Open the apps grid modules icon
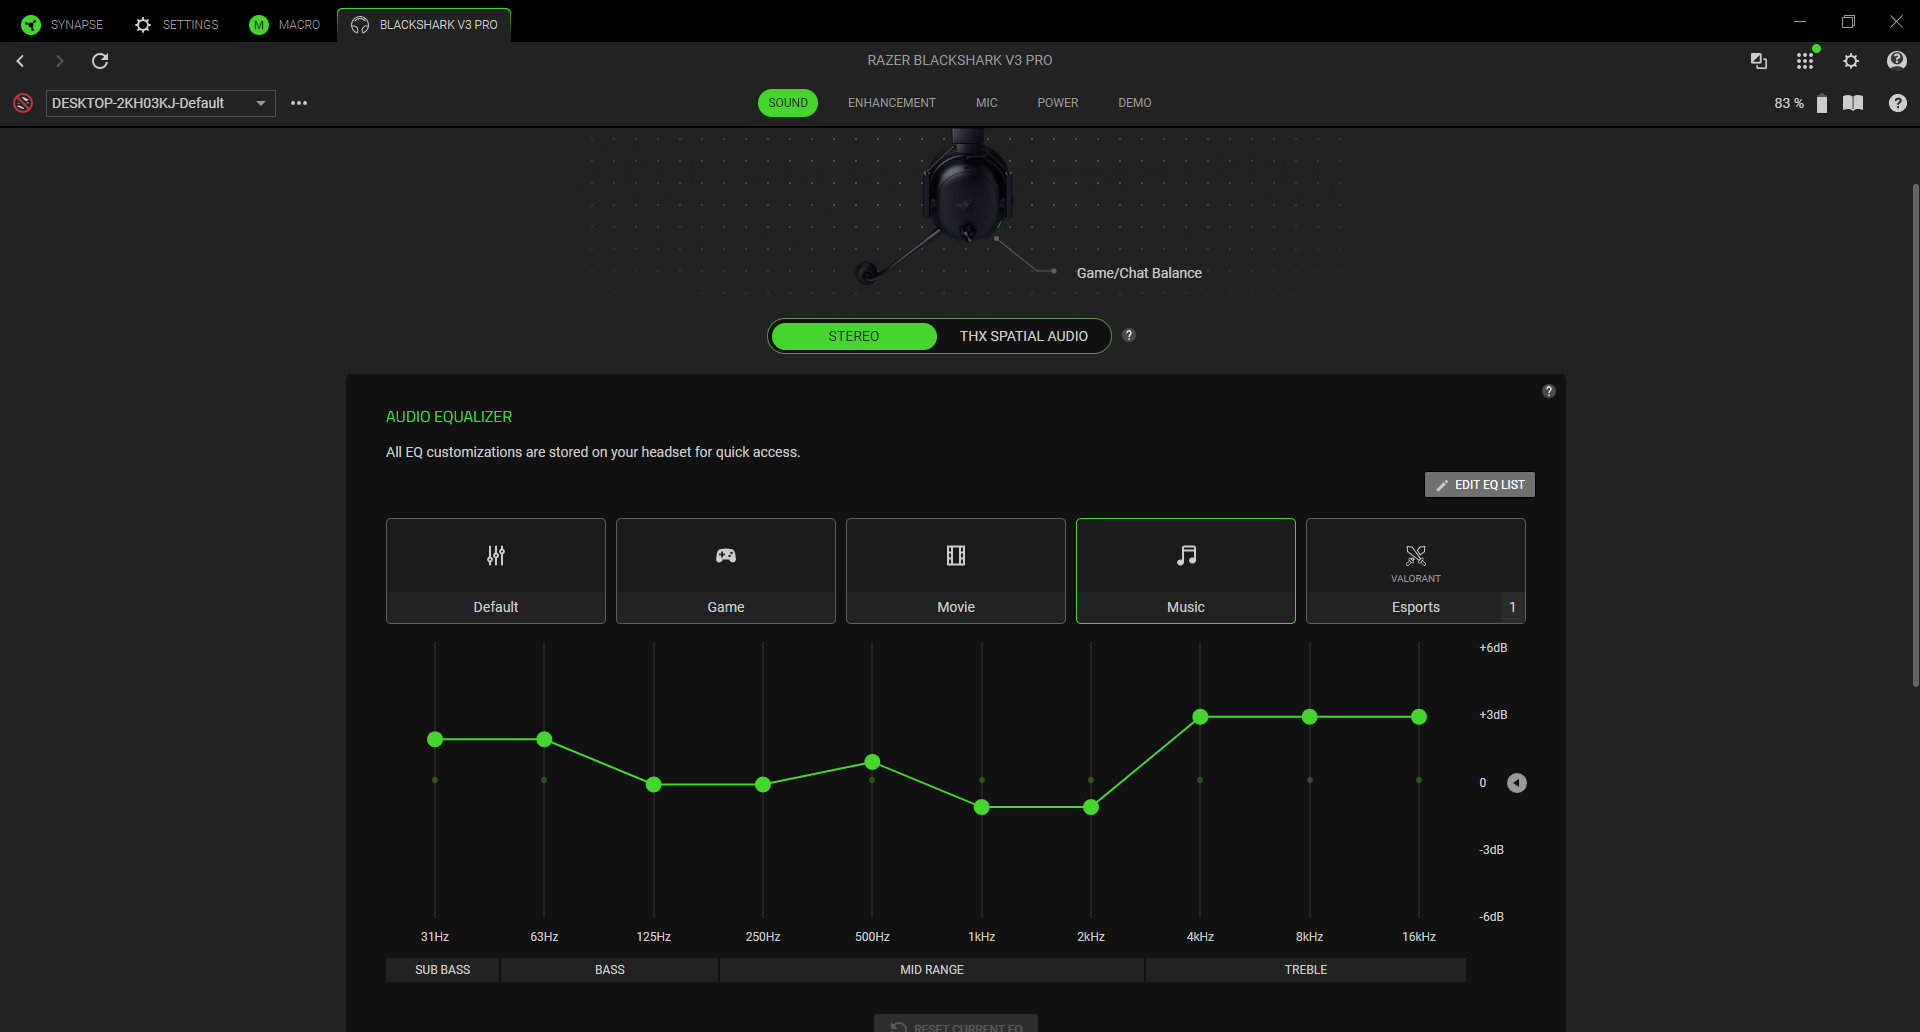Image resolution: width=1920 pixels, height=1032 pixels. click(x=1804, y=61)
